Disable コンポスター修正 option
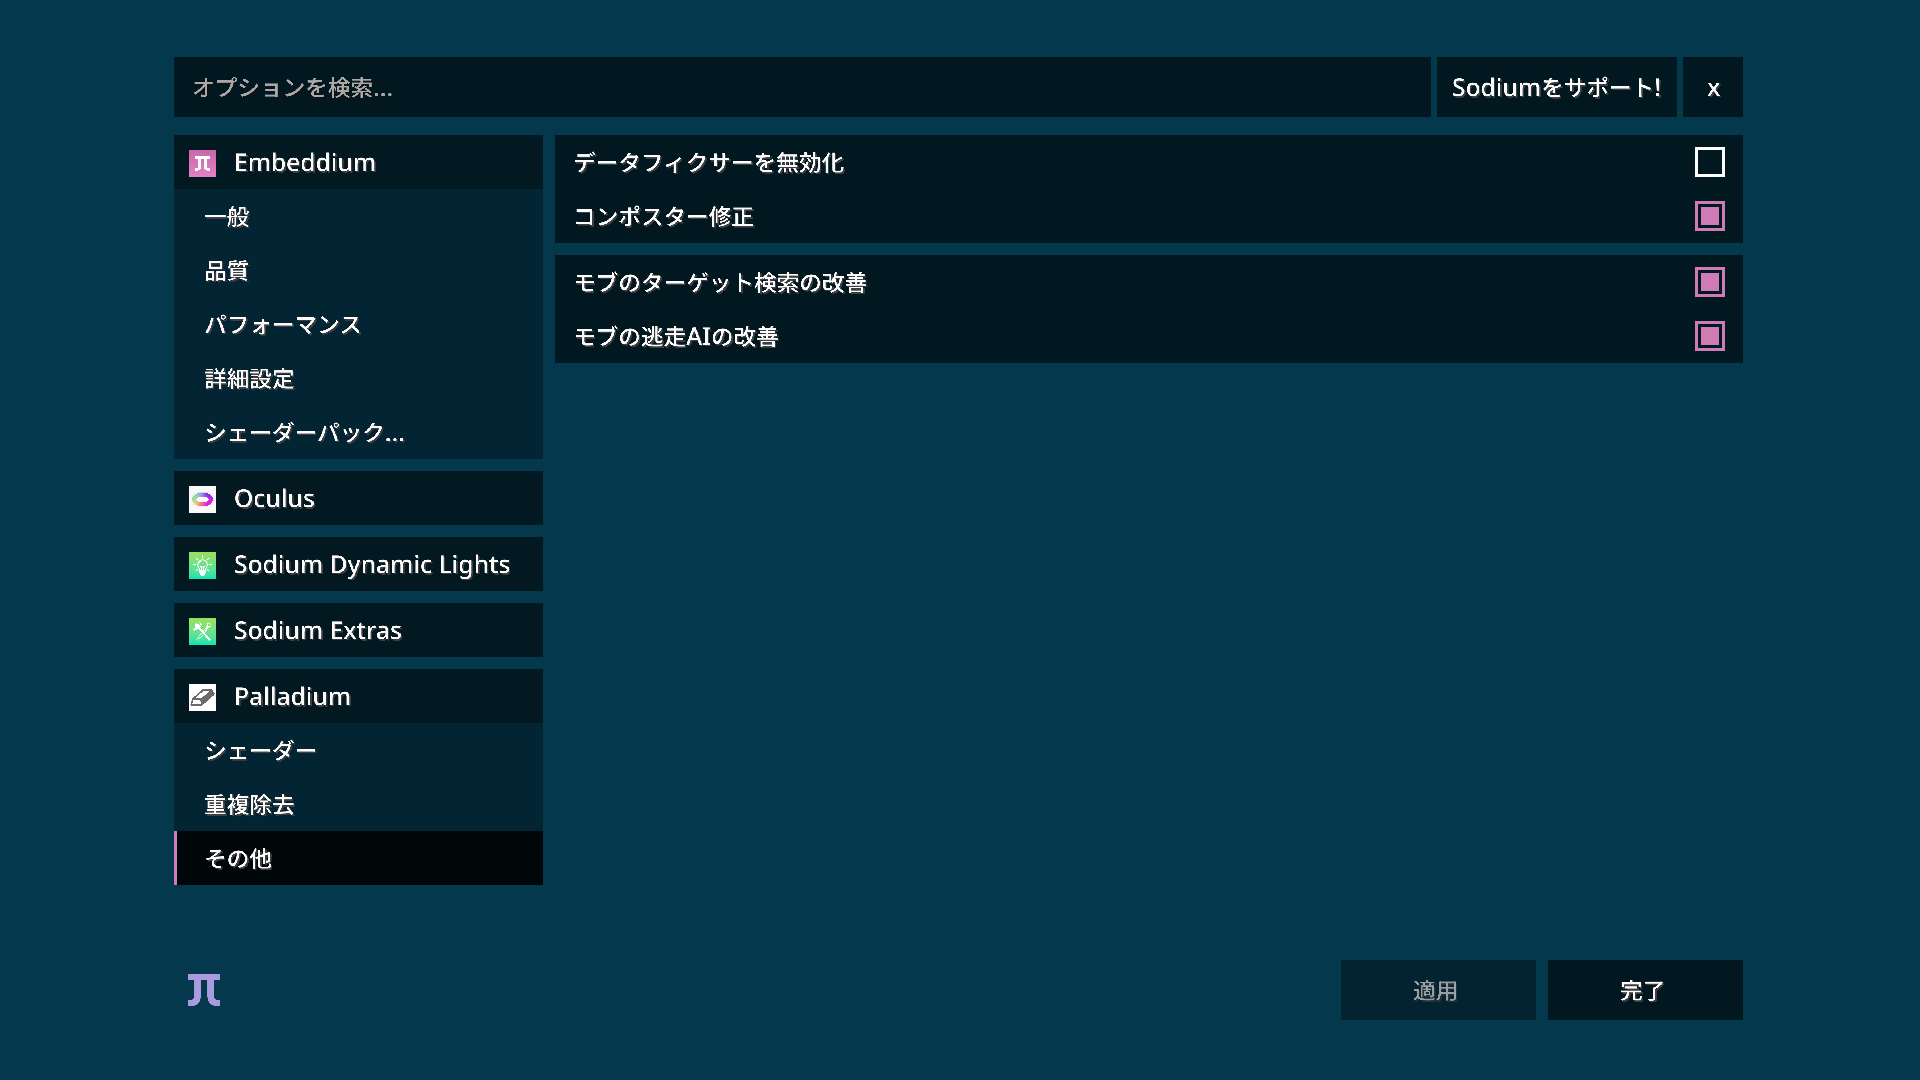Image resolution: width=1920 pixels, height=1080 pixels. (1710, 215)
